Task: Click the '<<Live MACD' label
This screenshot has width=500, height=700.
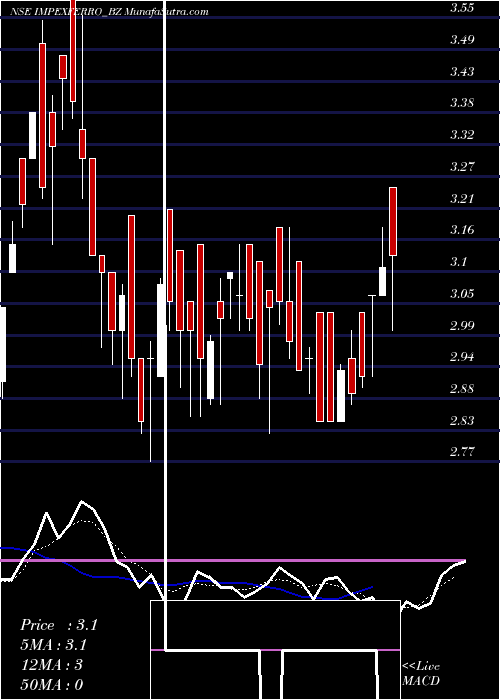Action: point(421,674)
